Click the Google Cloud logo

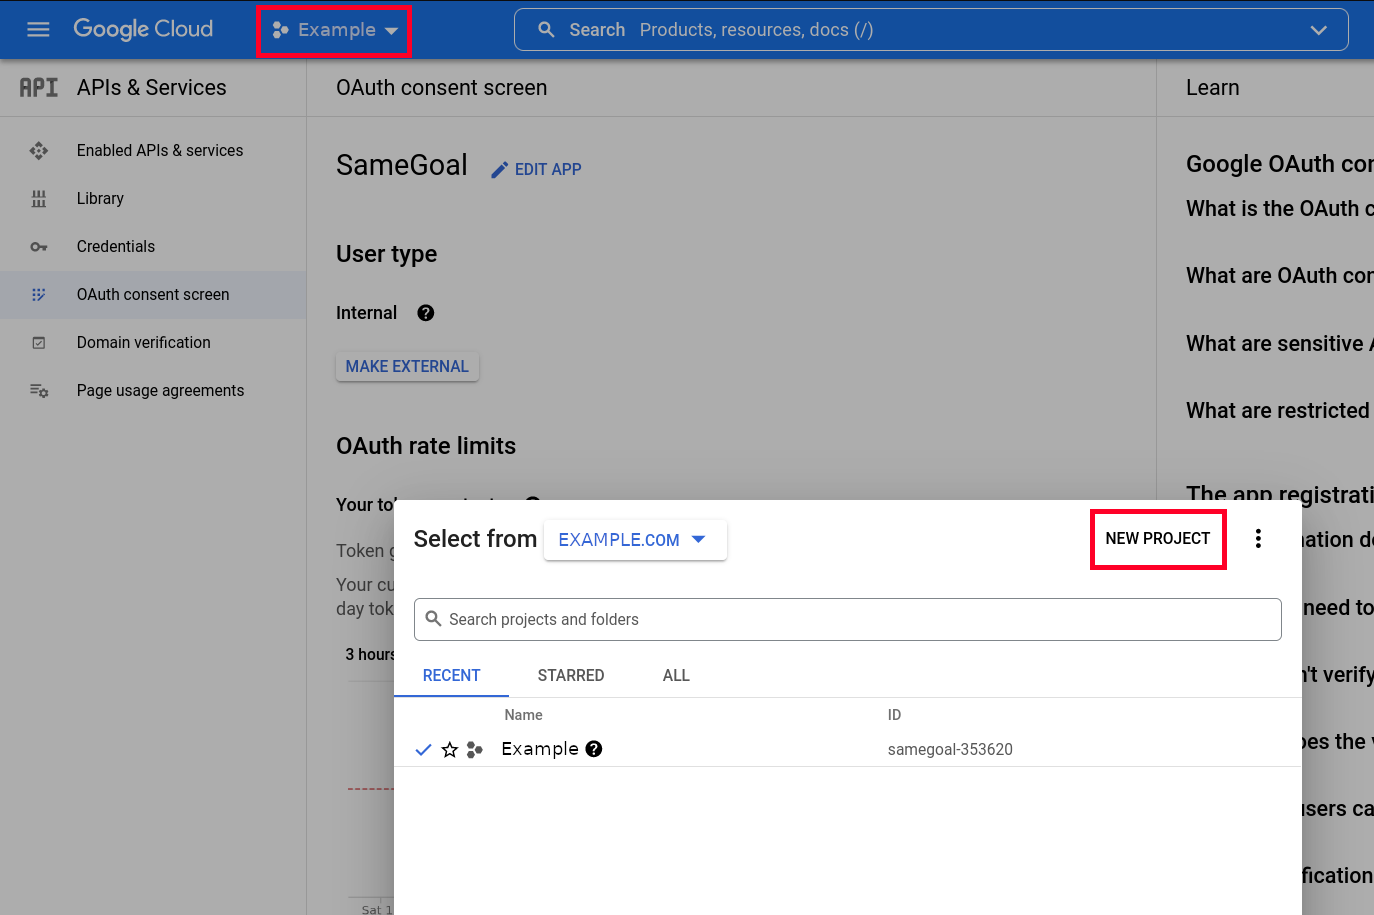pos(143,30)
